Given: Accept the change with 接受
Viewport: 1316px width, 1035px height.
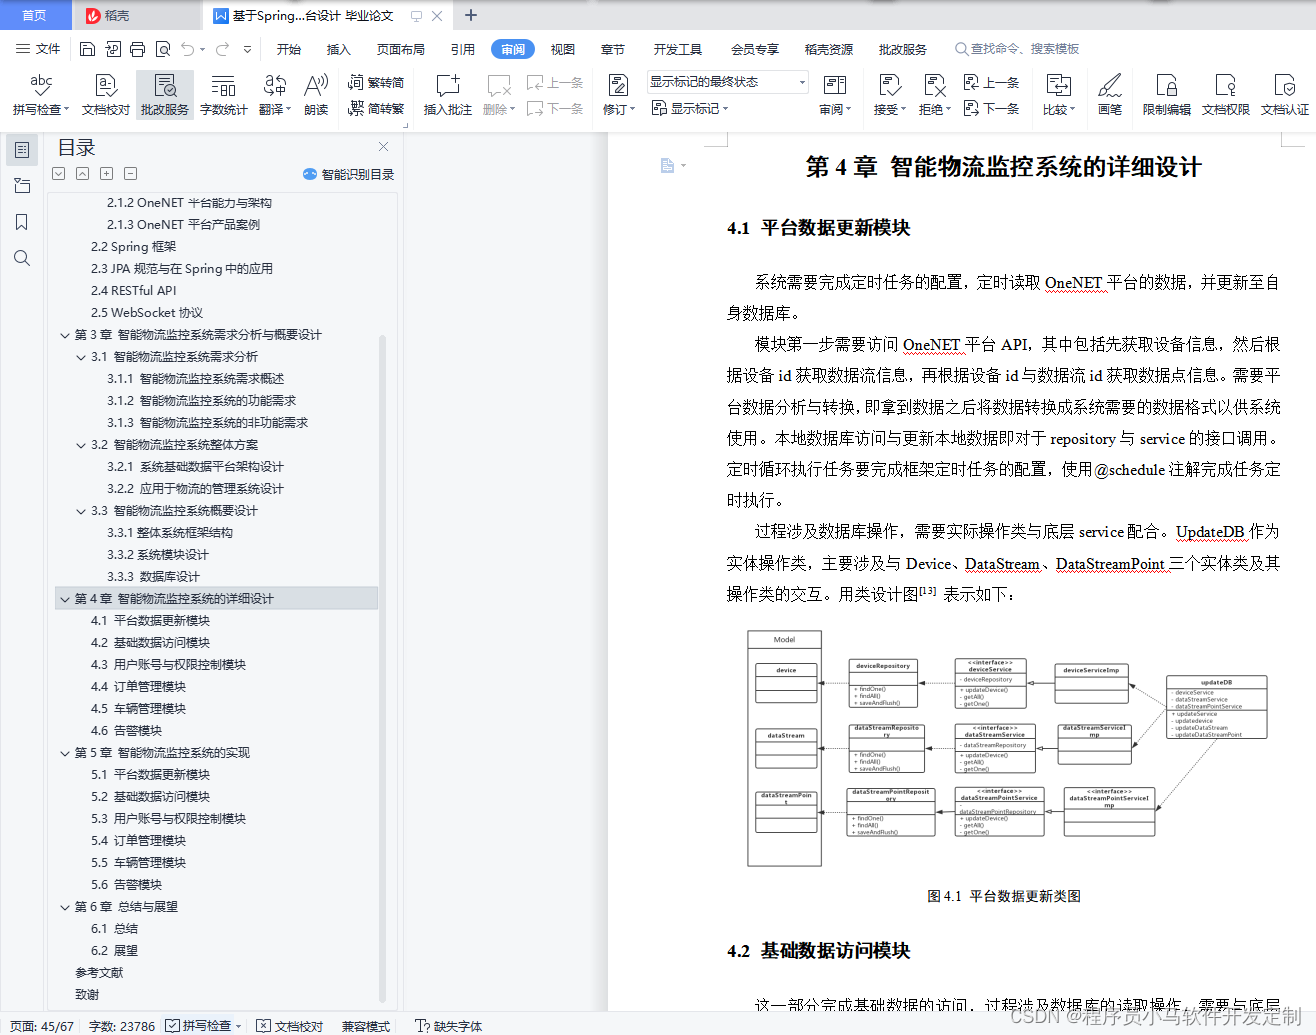Looking at the screenshot, I should tap(889, 95).
